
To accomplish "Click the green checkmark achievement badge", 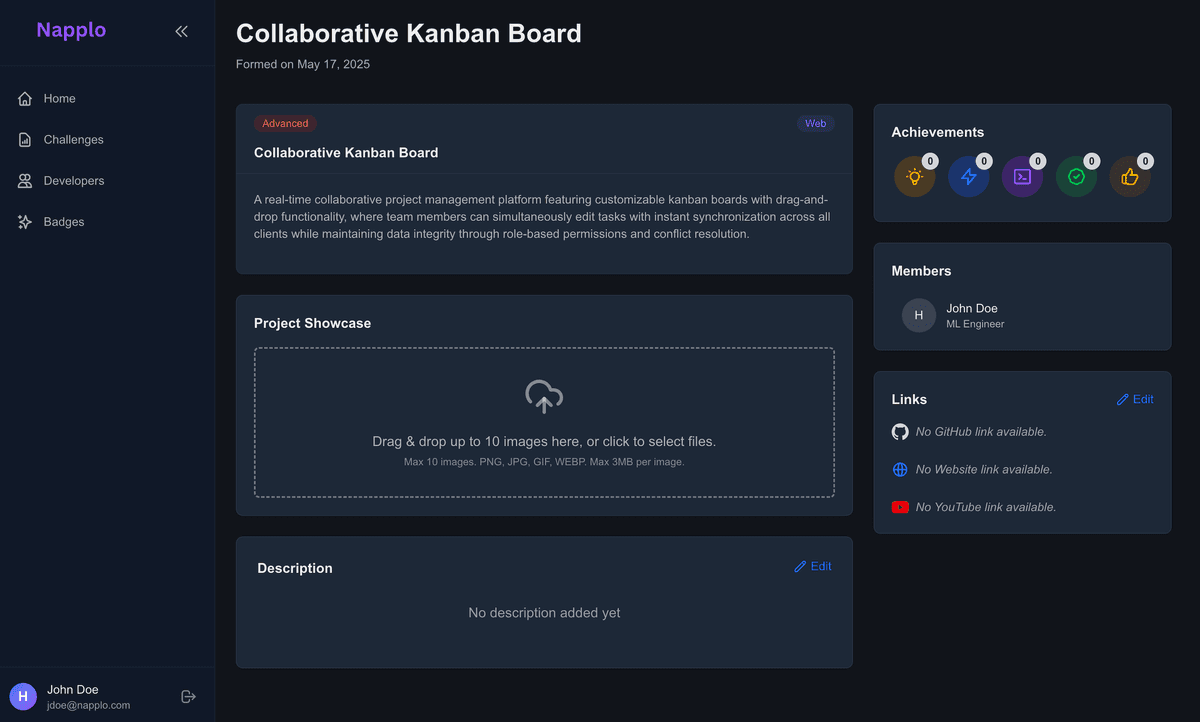I will tap(1076, 177).
